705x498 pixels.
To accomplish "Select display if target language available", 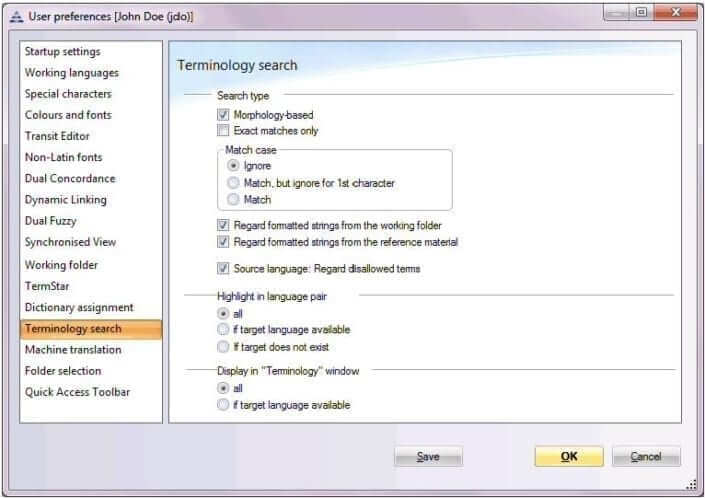I will [223, 405].
